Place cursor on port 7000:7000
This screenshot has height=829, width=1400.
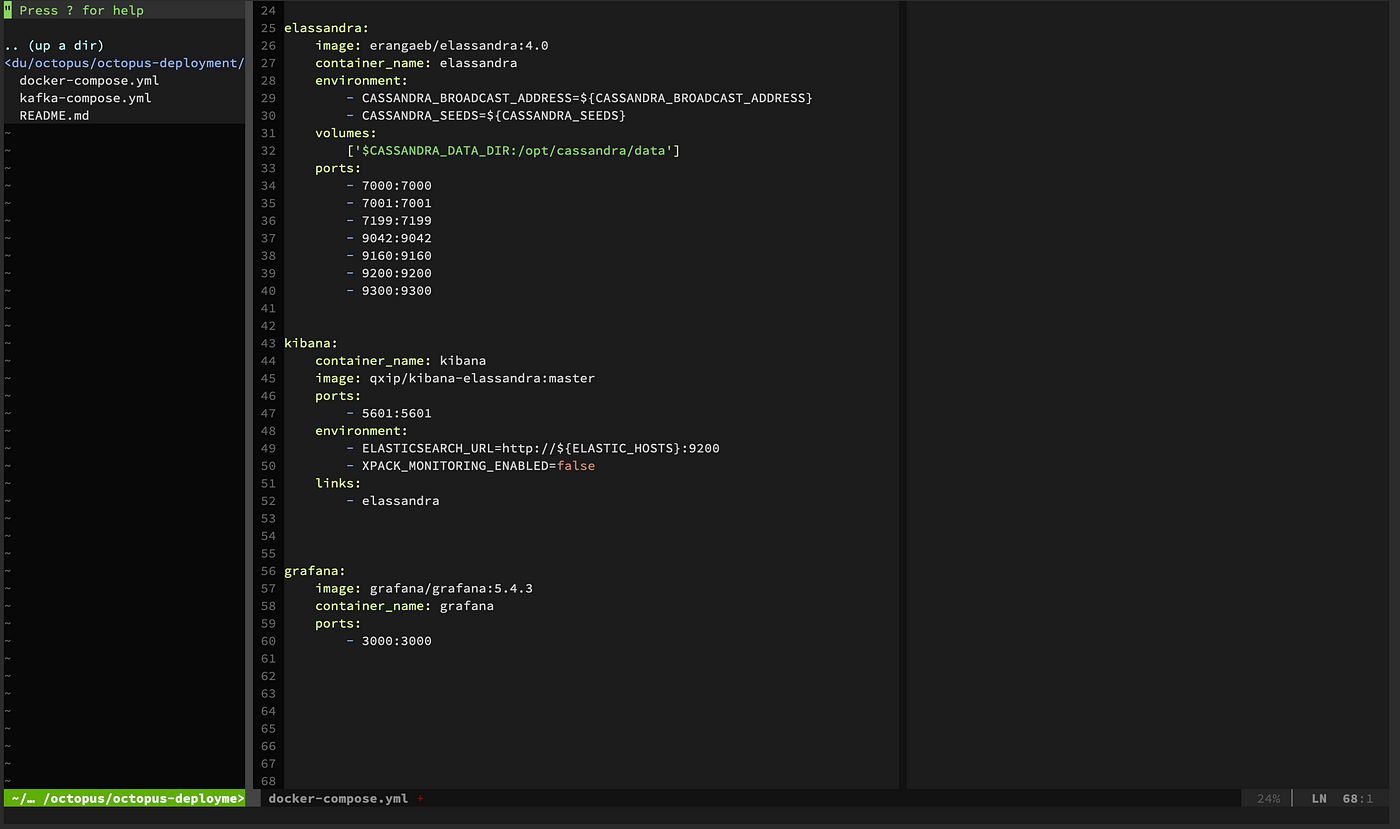(x=397, y=186)
